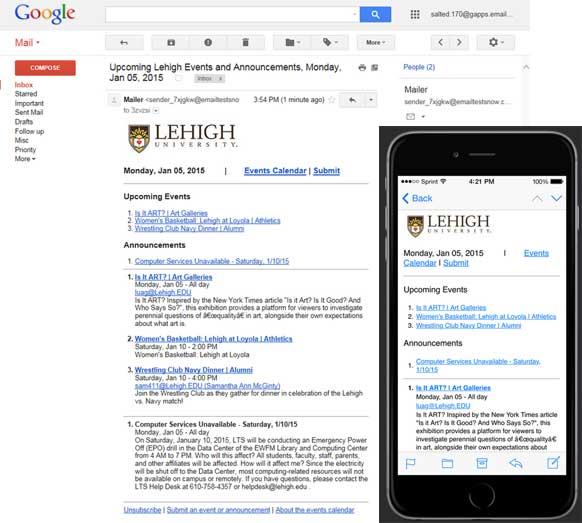The height and width of the screenshot is (523, 582).
Task: Go to the newer message arrow
Action: 440,43
